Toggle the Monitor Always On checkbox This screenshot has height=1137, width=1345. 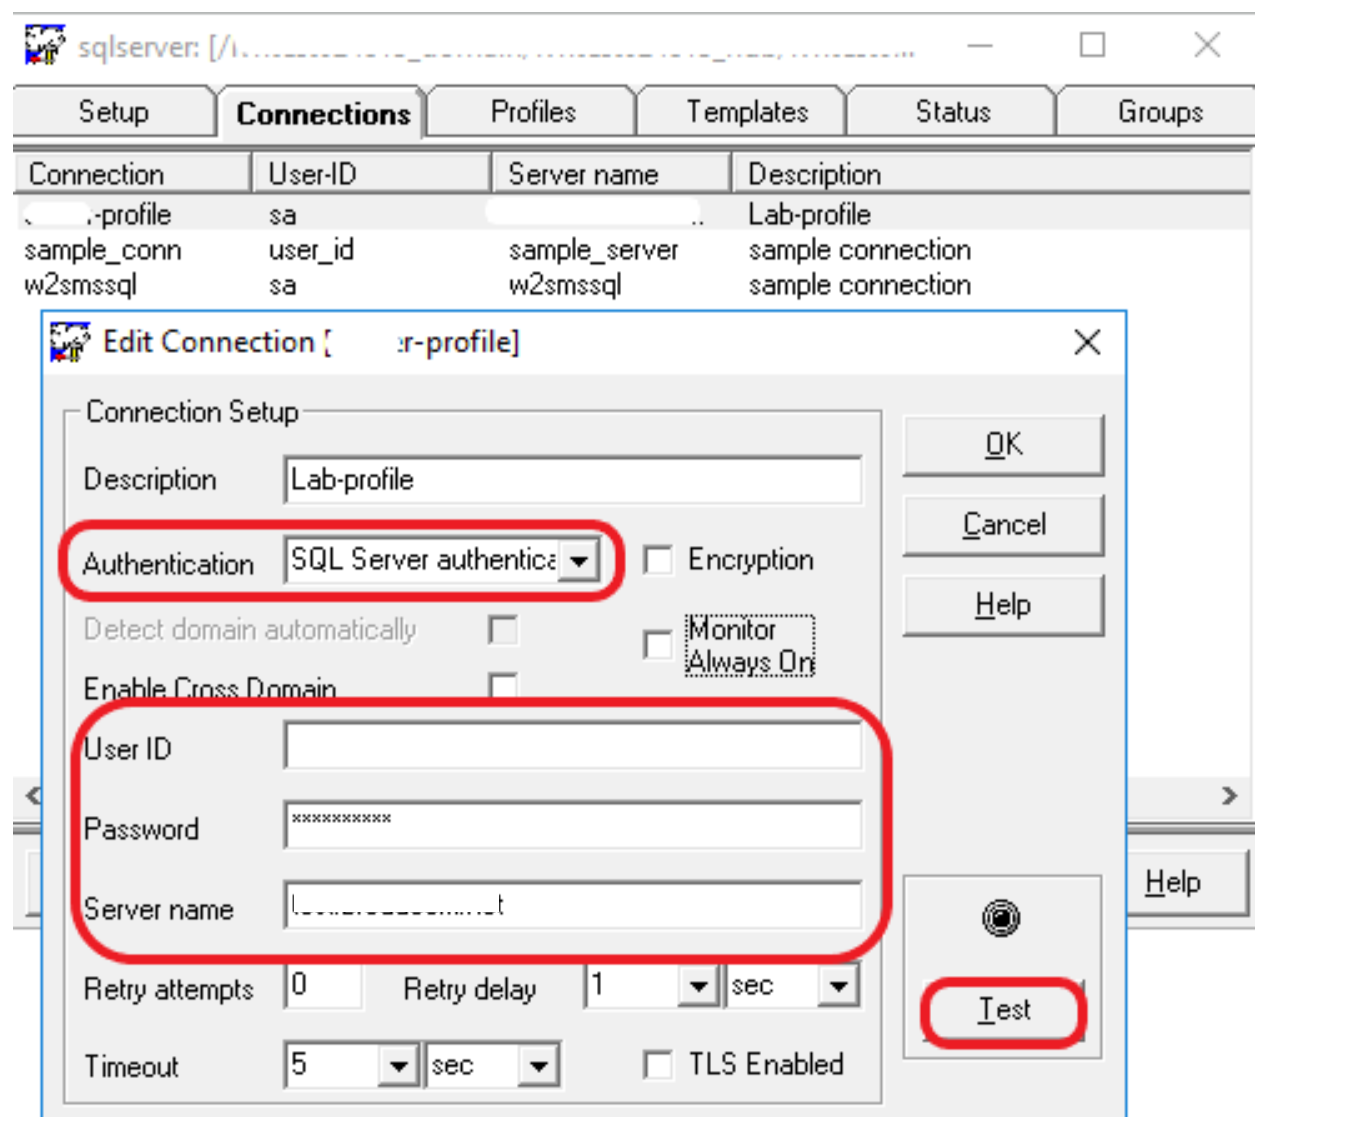[658, 645]
